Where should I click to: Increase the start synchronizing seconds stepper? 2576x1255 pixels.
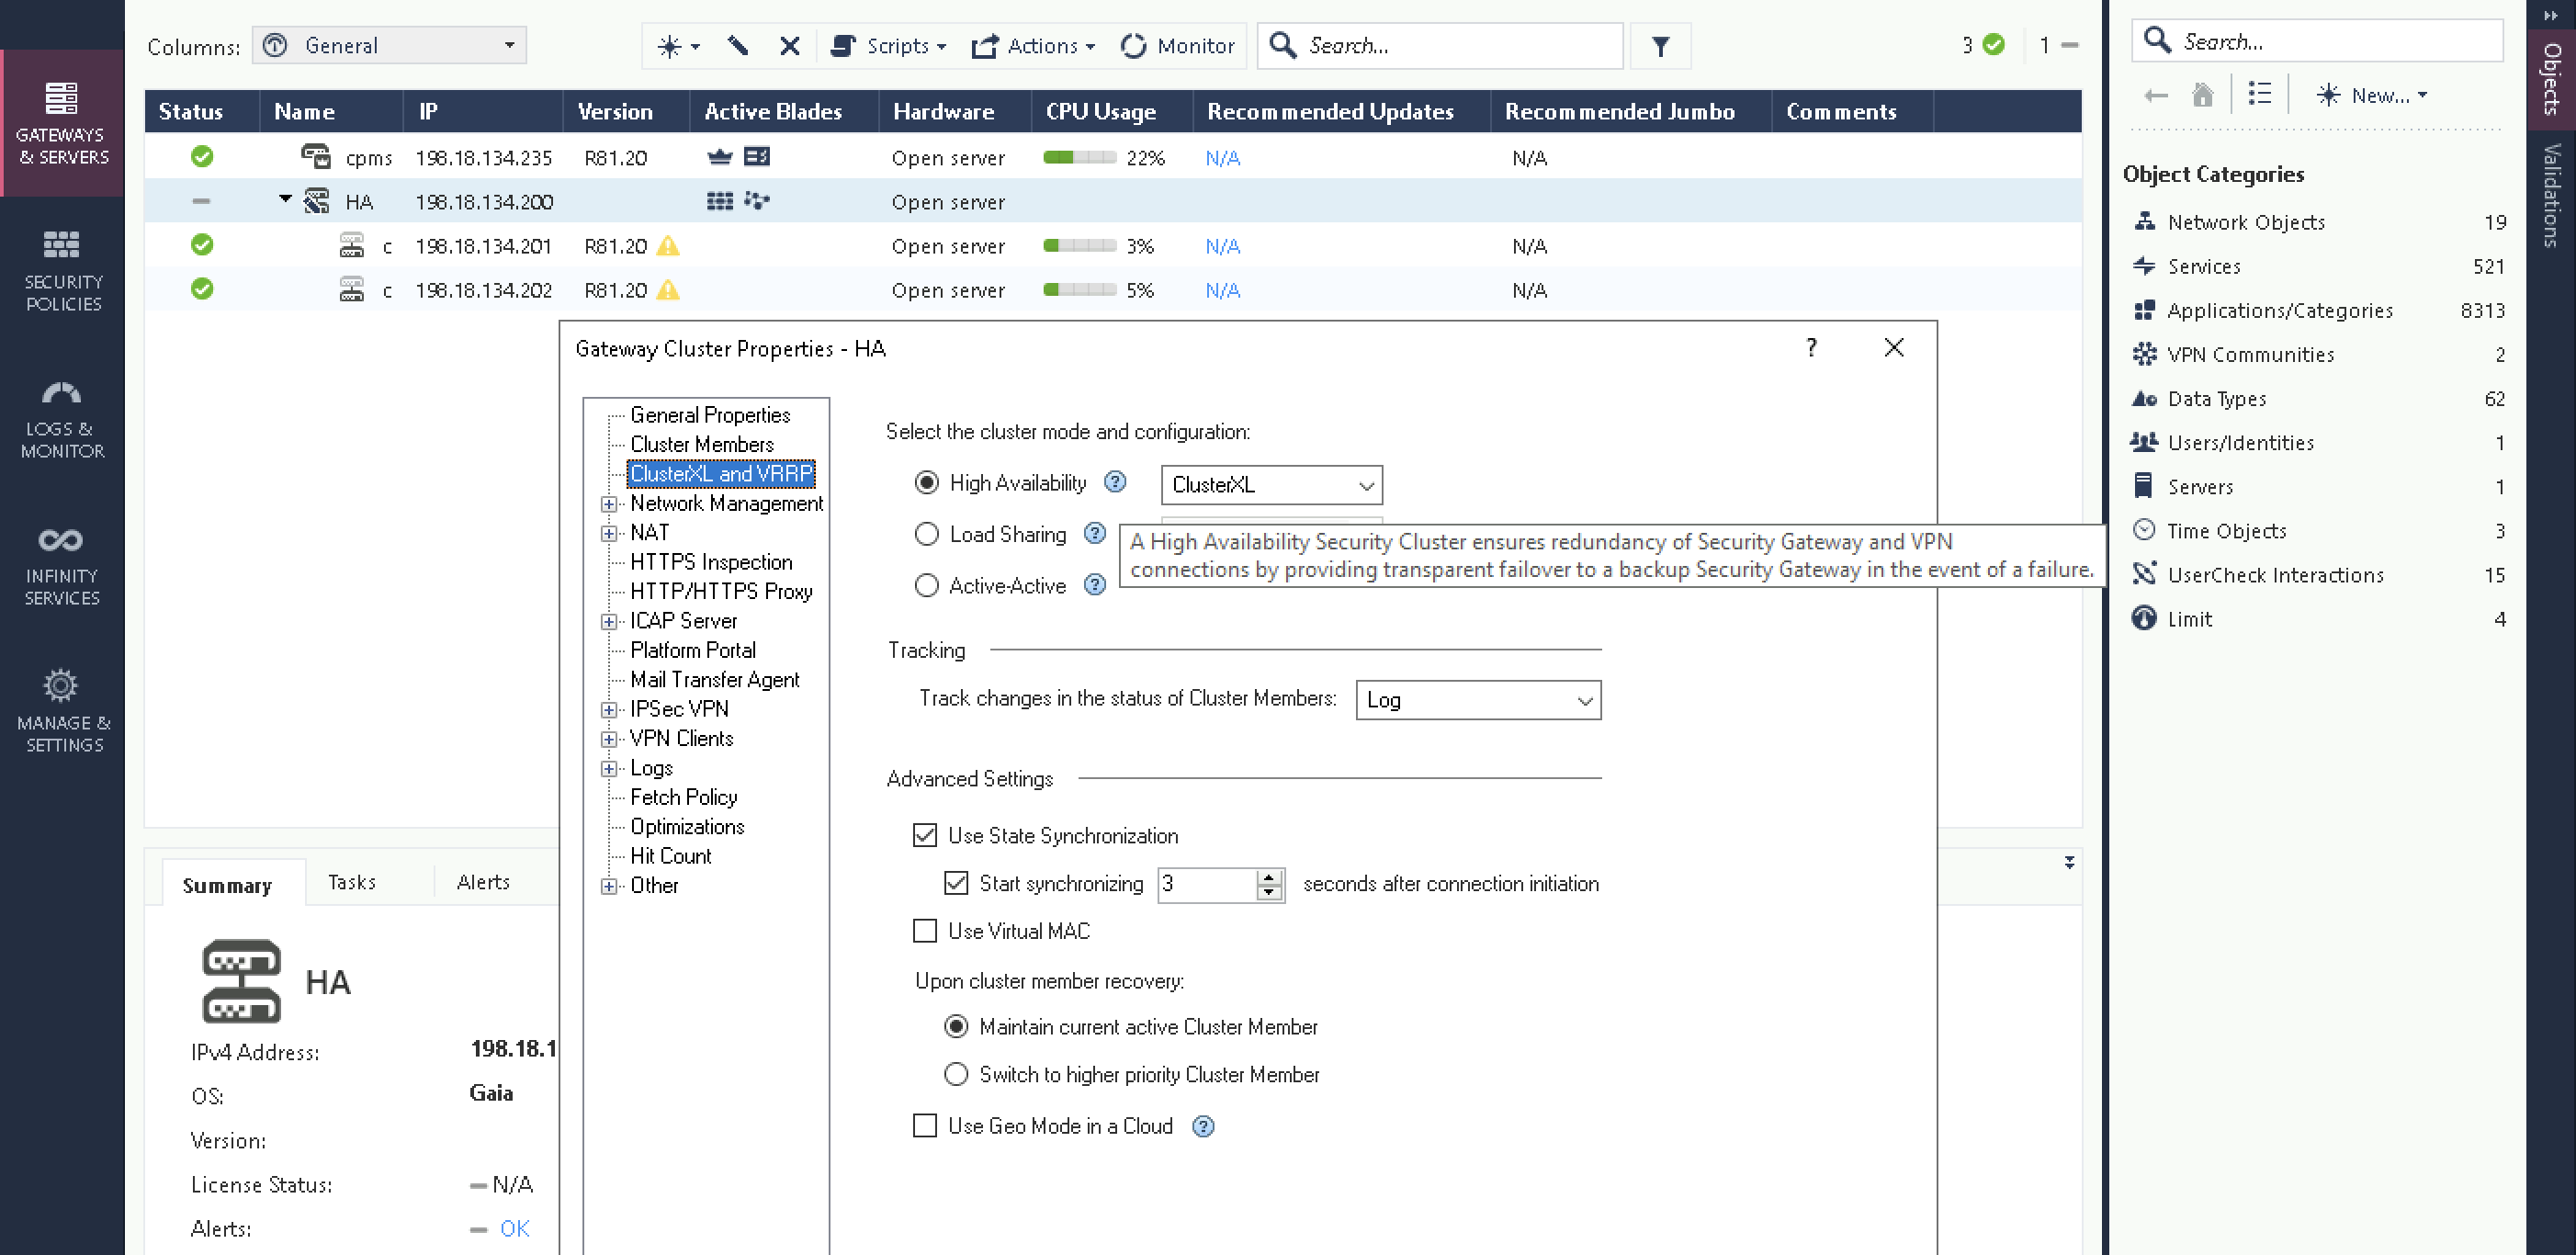(1269, 877)
